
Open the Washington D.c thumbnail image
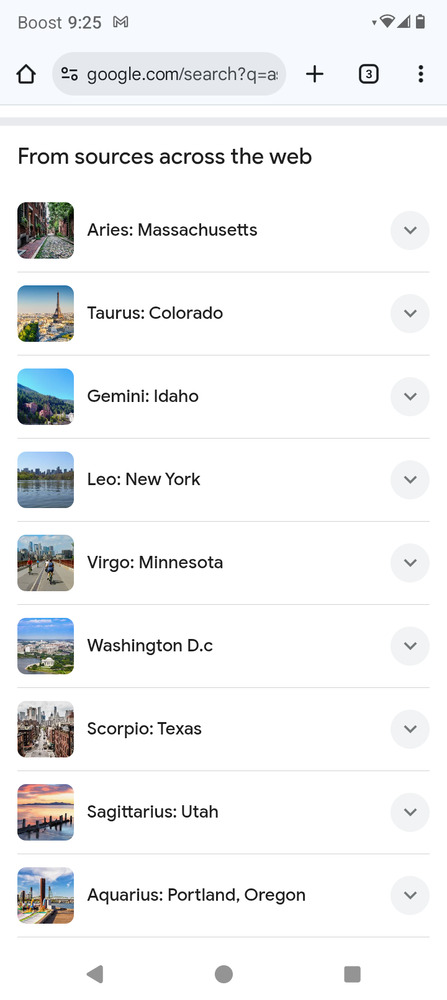pyautogui.click(x=45, y=646)
